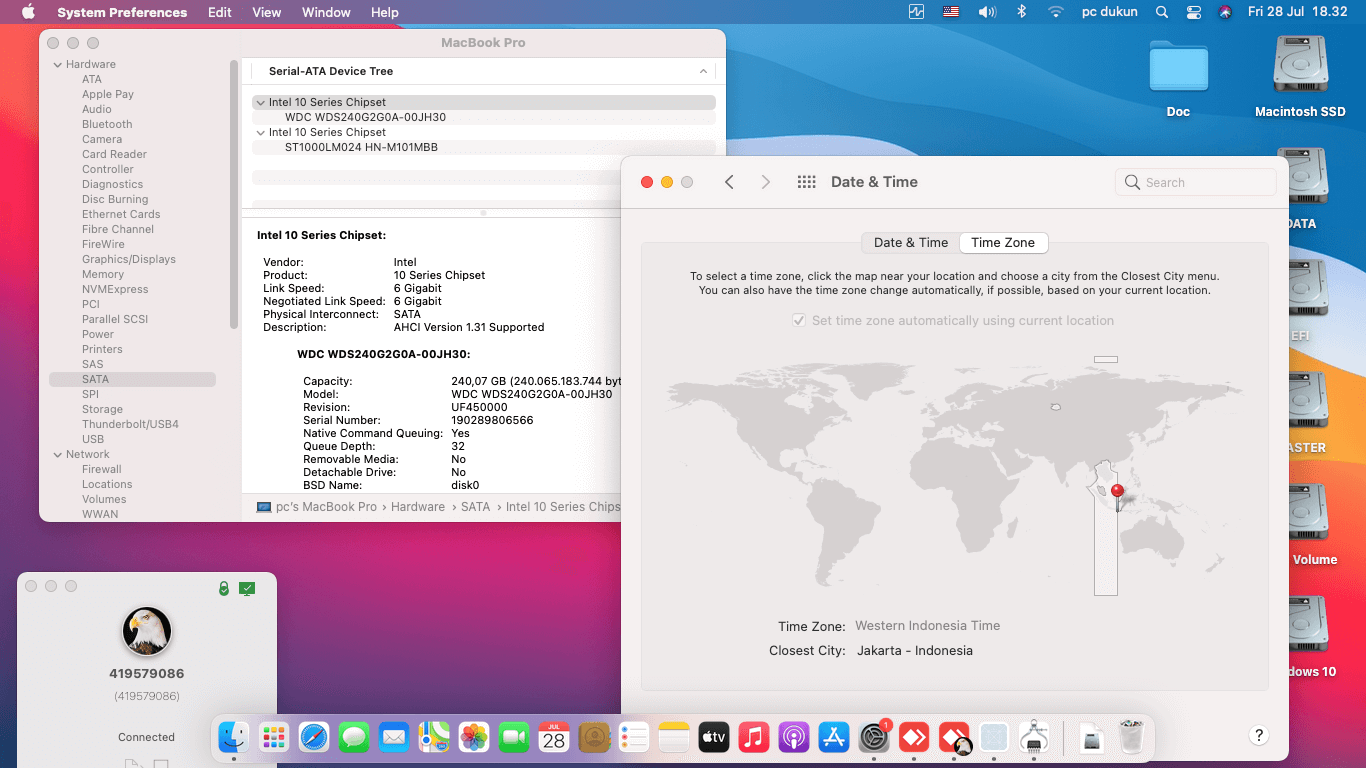Toggle Set time zone automatically checkbox

pyautogui.click(x=799, y=321)
